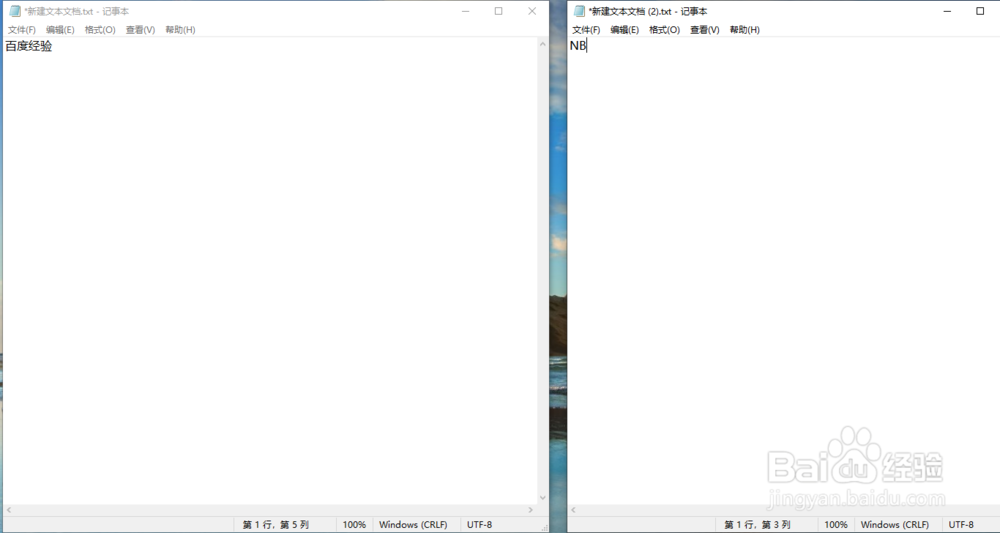Screen dimensions: 1000x533
Task: Open 文件(F) menu in right Notepad (2) window
Action: pyautogui.click(x=586, y=30)
